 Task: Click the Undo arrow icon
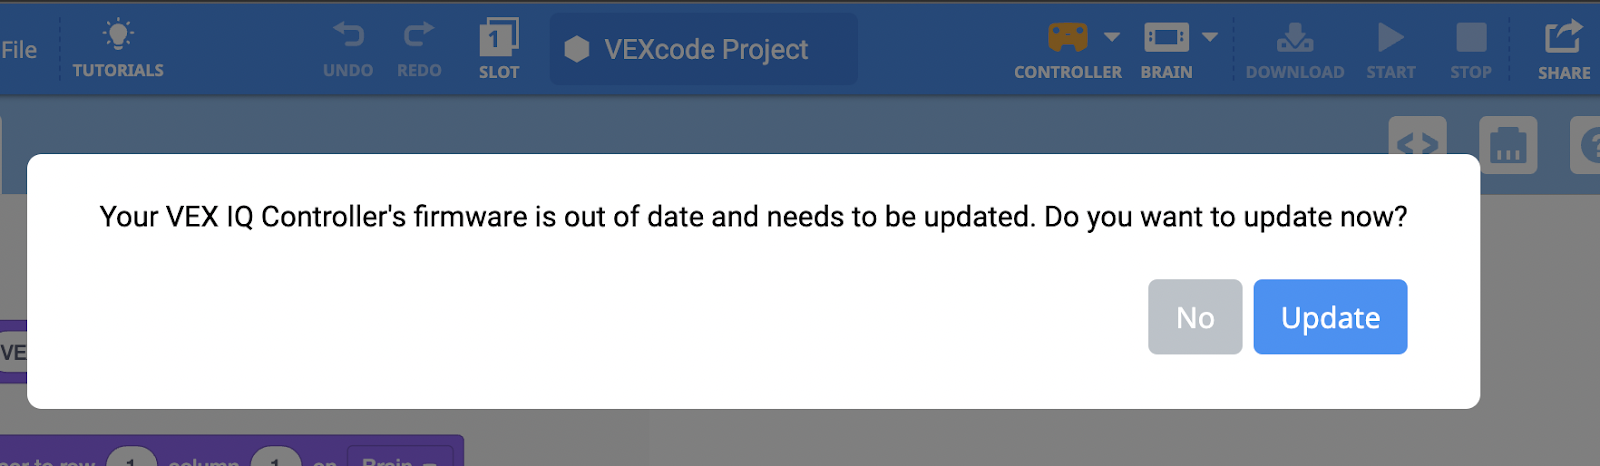(x=348, y=36)
